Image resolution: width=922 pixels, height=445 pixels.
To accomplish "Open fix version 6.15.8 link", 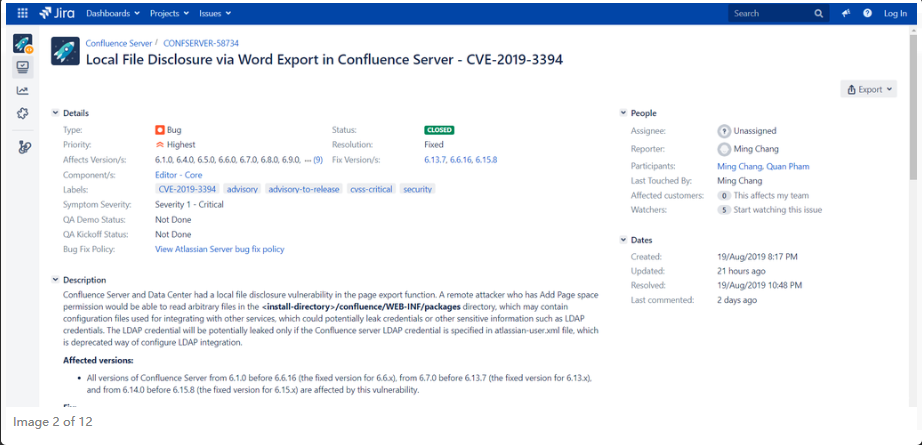I will pos(486,159).
